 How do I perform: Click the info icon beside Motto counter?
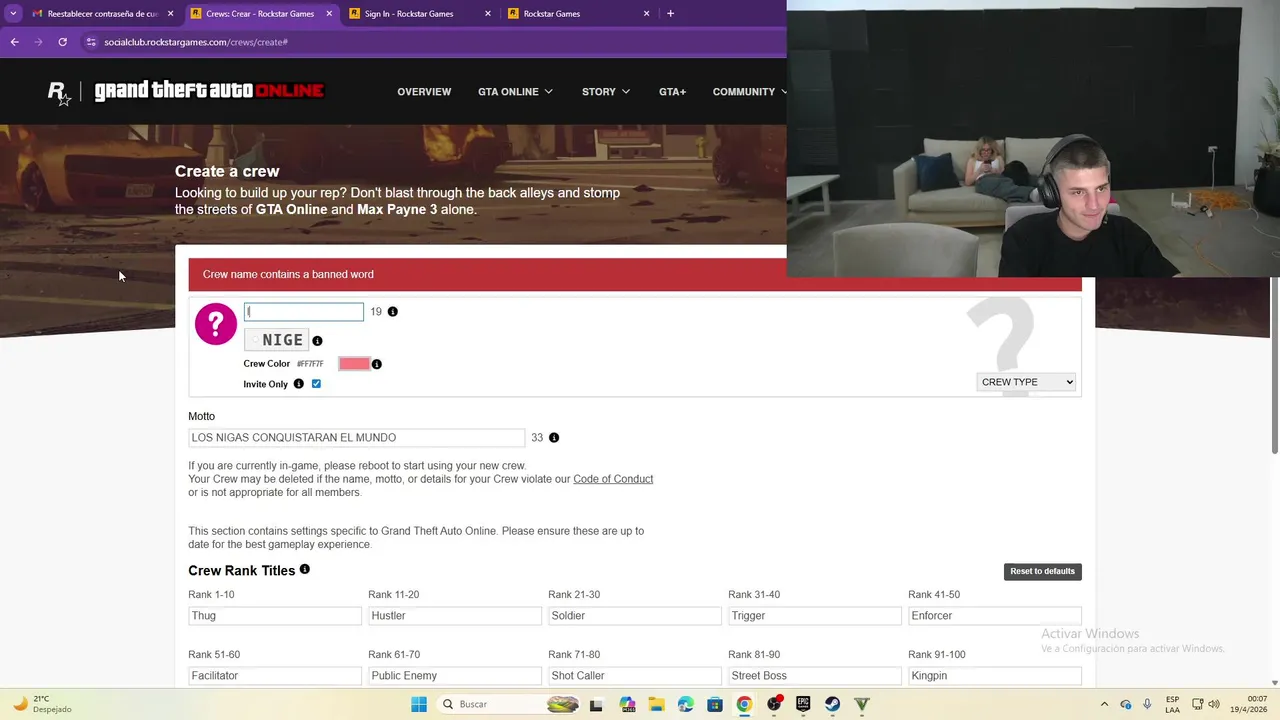coord(554,438)
